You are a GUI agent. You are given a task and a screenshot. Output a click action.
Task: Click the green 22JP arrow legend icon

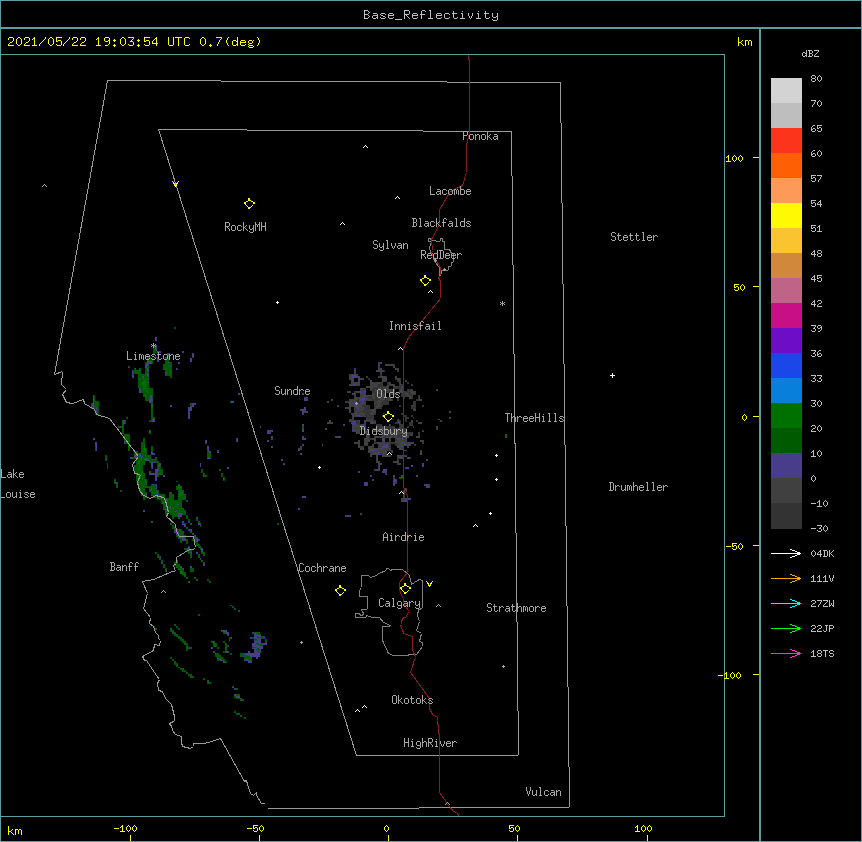click(x=786, y=628)
